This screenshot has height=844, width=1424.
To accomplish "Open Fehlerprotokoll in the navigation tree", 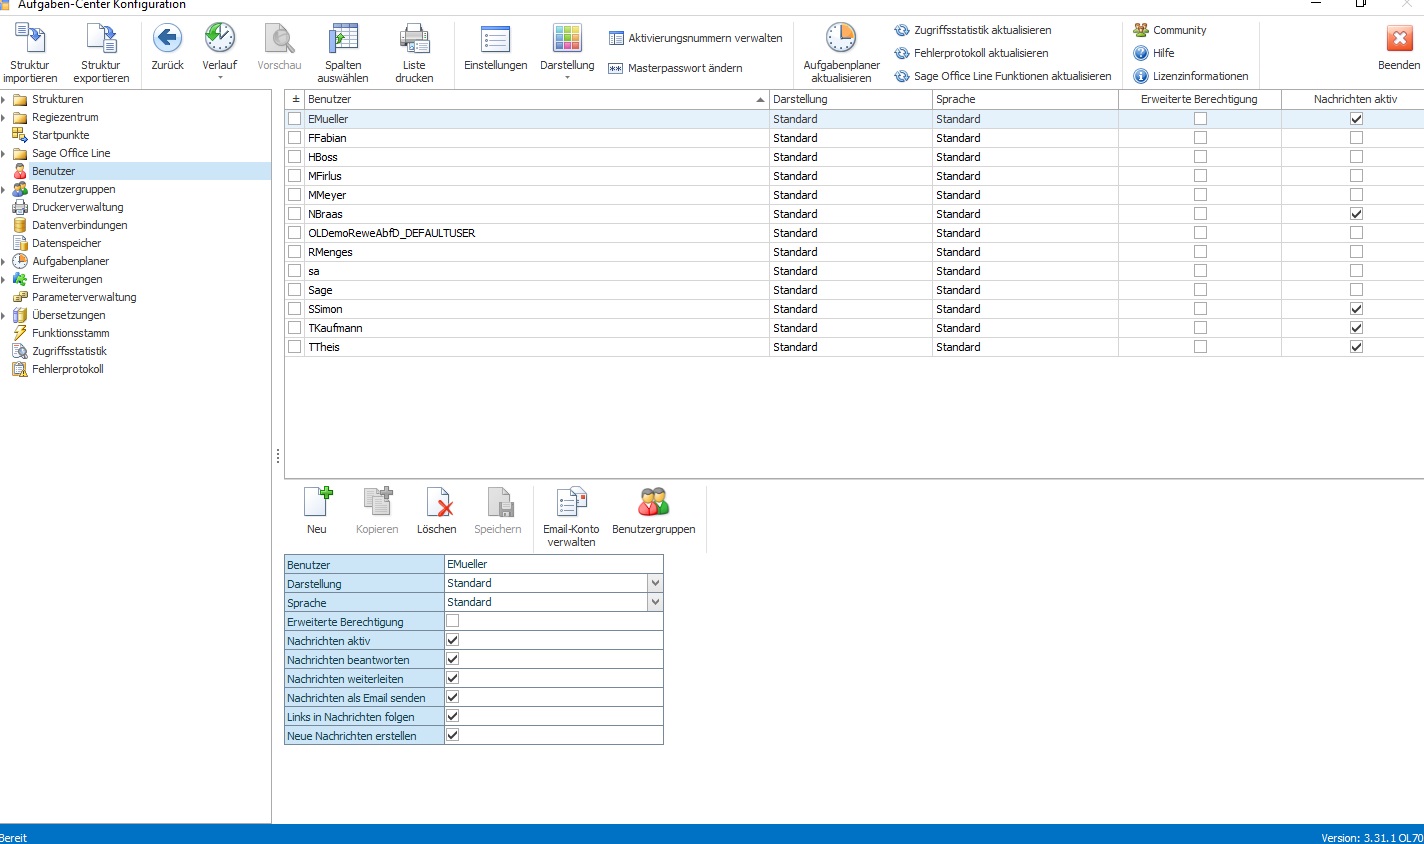I will 68,370.
